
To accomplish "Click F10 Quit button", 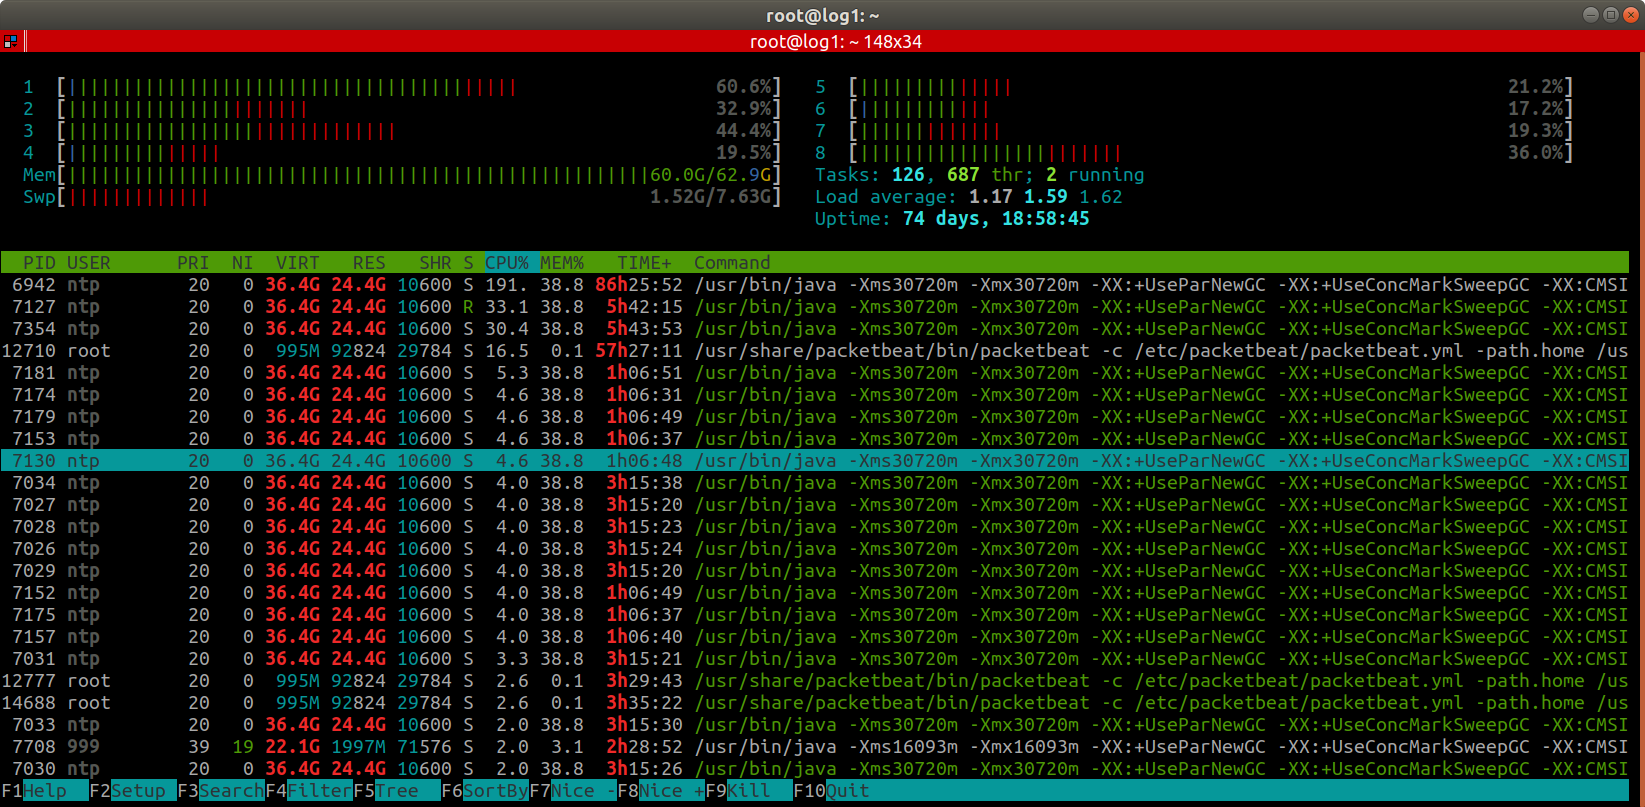I will pos(831,791).
